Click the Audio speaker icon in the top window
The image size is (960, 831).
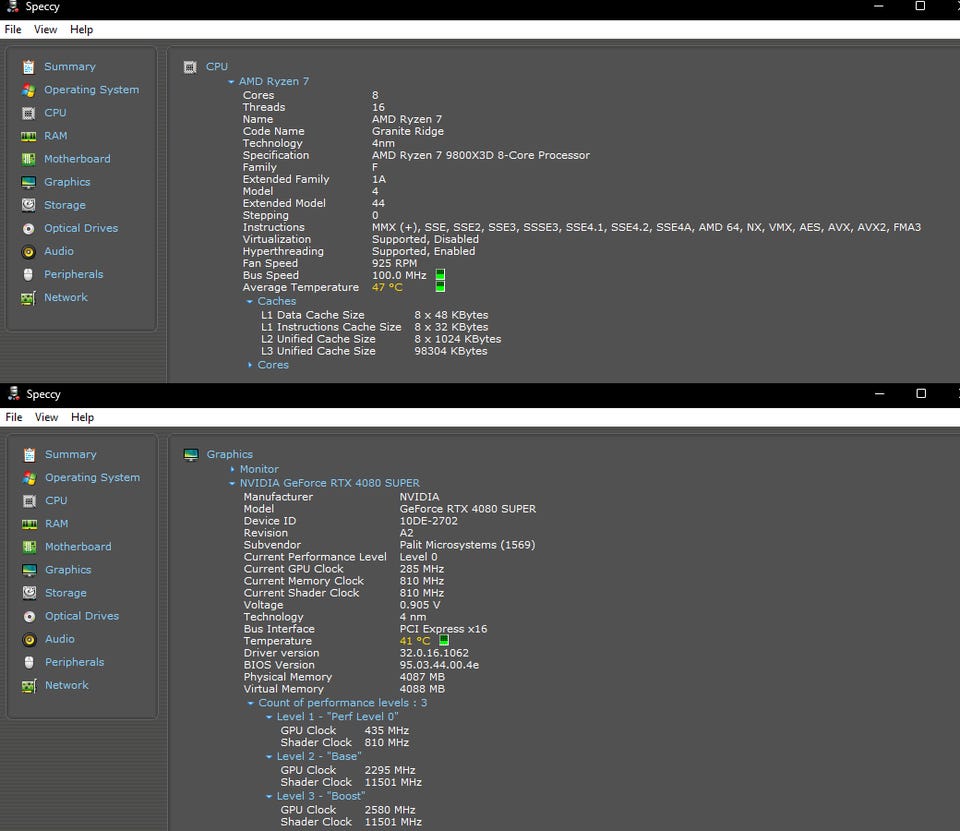click(x=28, y=252)
